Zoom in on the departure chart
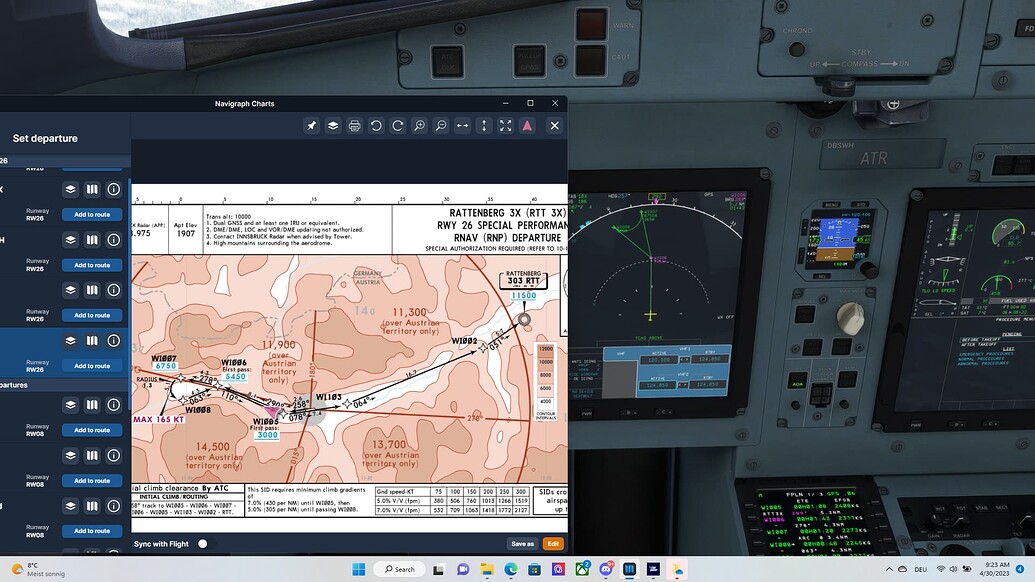This screenshot has height=582, width=1035. pos(419,125)
